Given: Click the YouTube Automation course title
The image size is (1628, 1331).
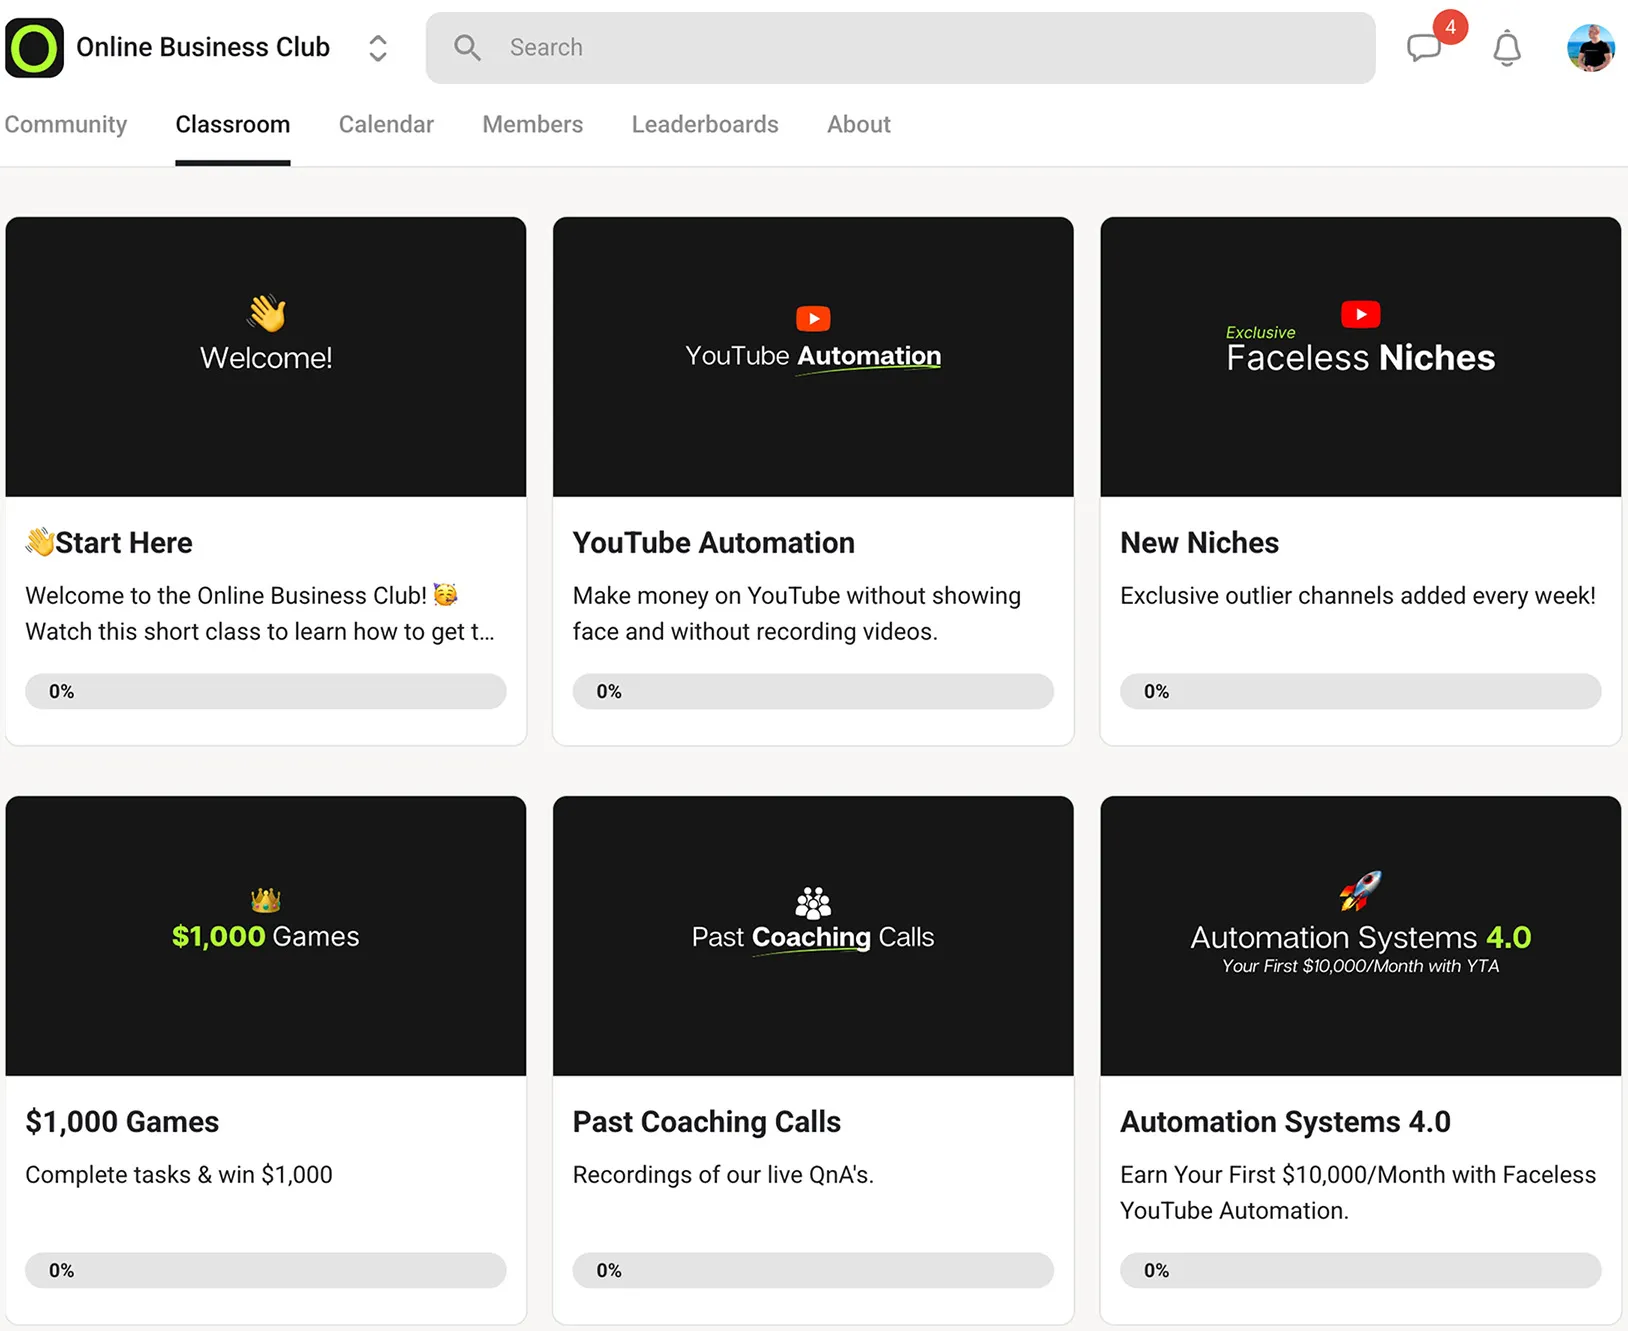Looking at the screenshot, I should point(714,543).
